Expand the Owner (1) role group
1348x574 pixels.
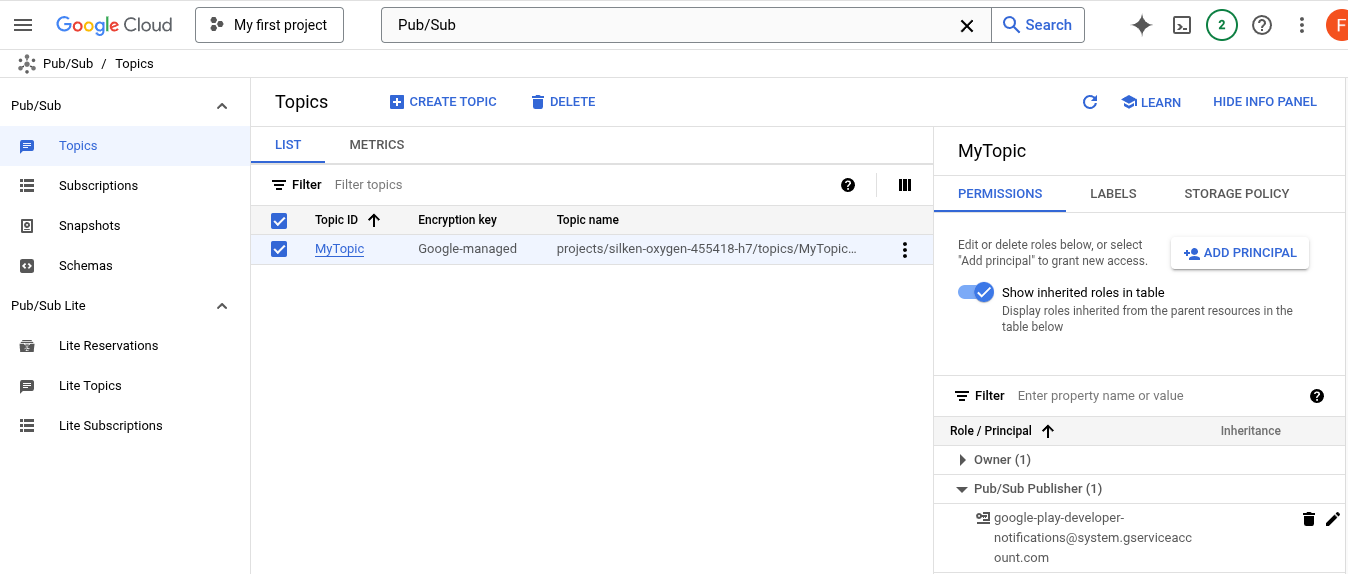(x=962, y=460)
